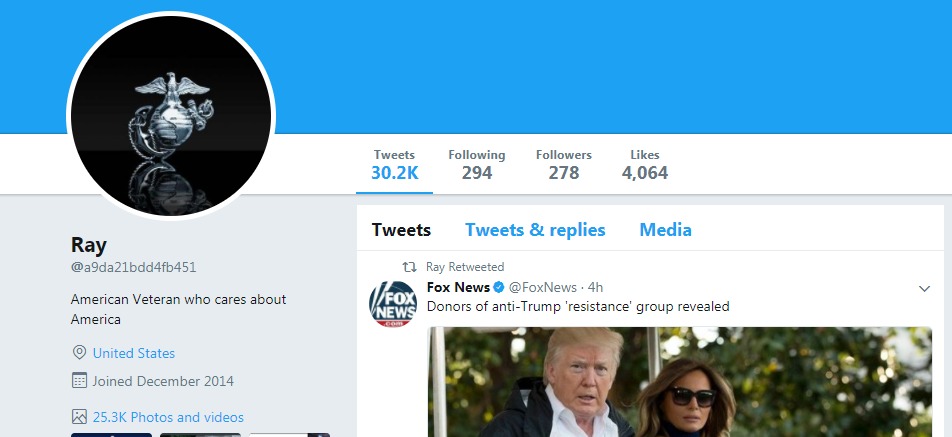This screenshot has width=952, height=437.
Task: Click Fox News verified badge
Action: coord(500,288)
